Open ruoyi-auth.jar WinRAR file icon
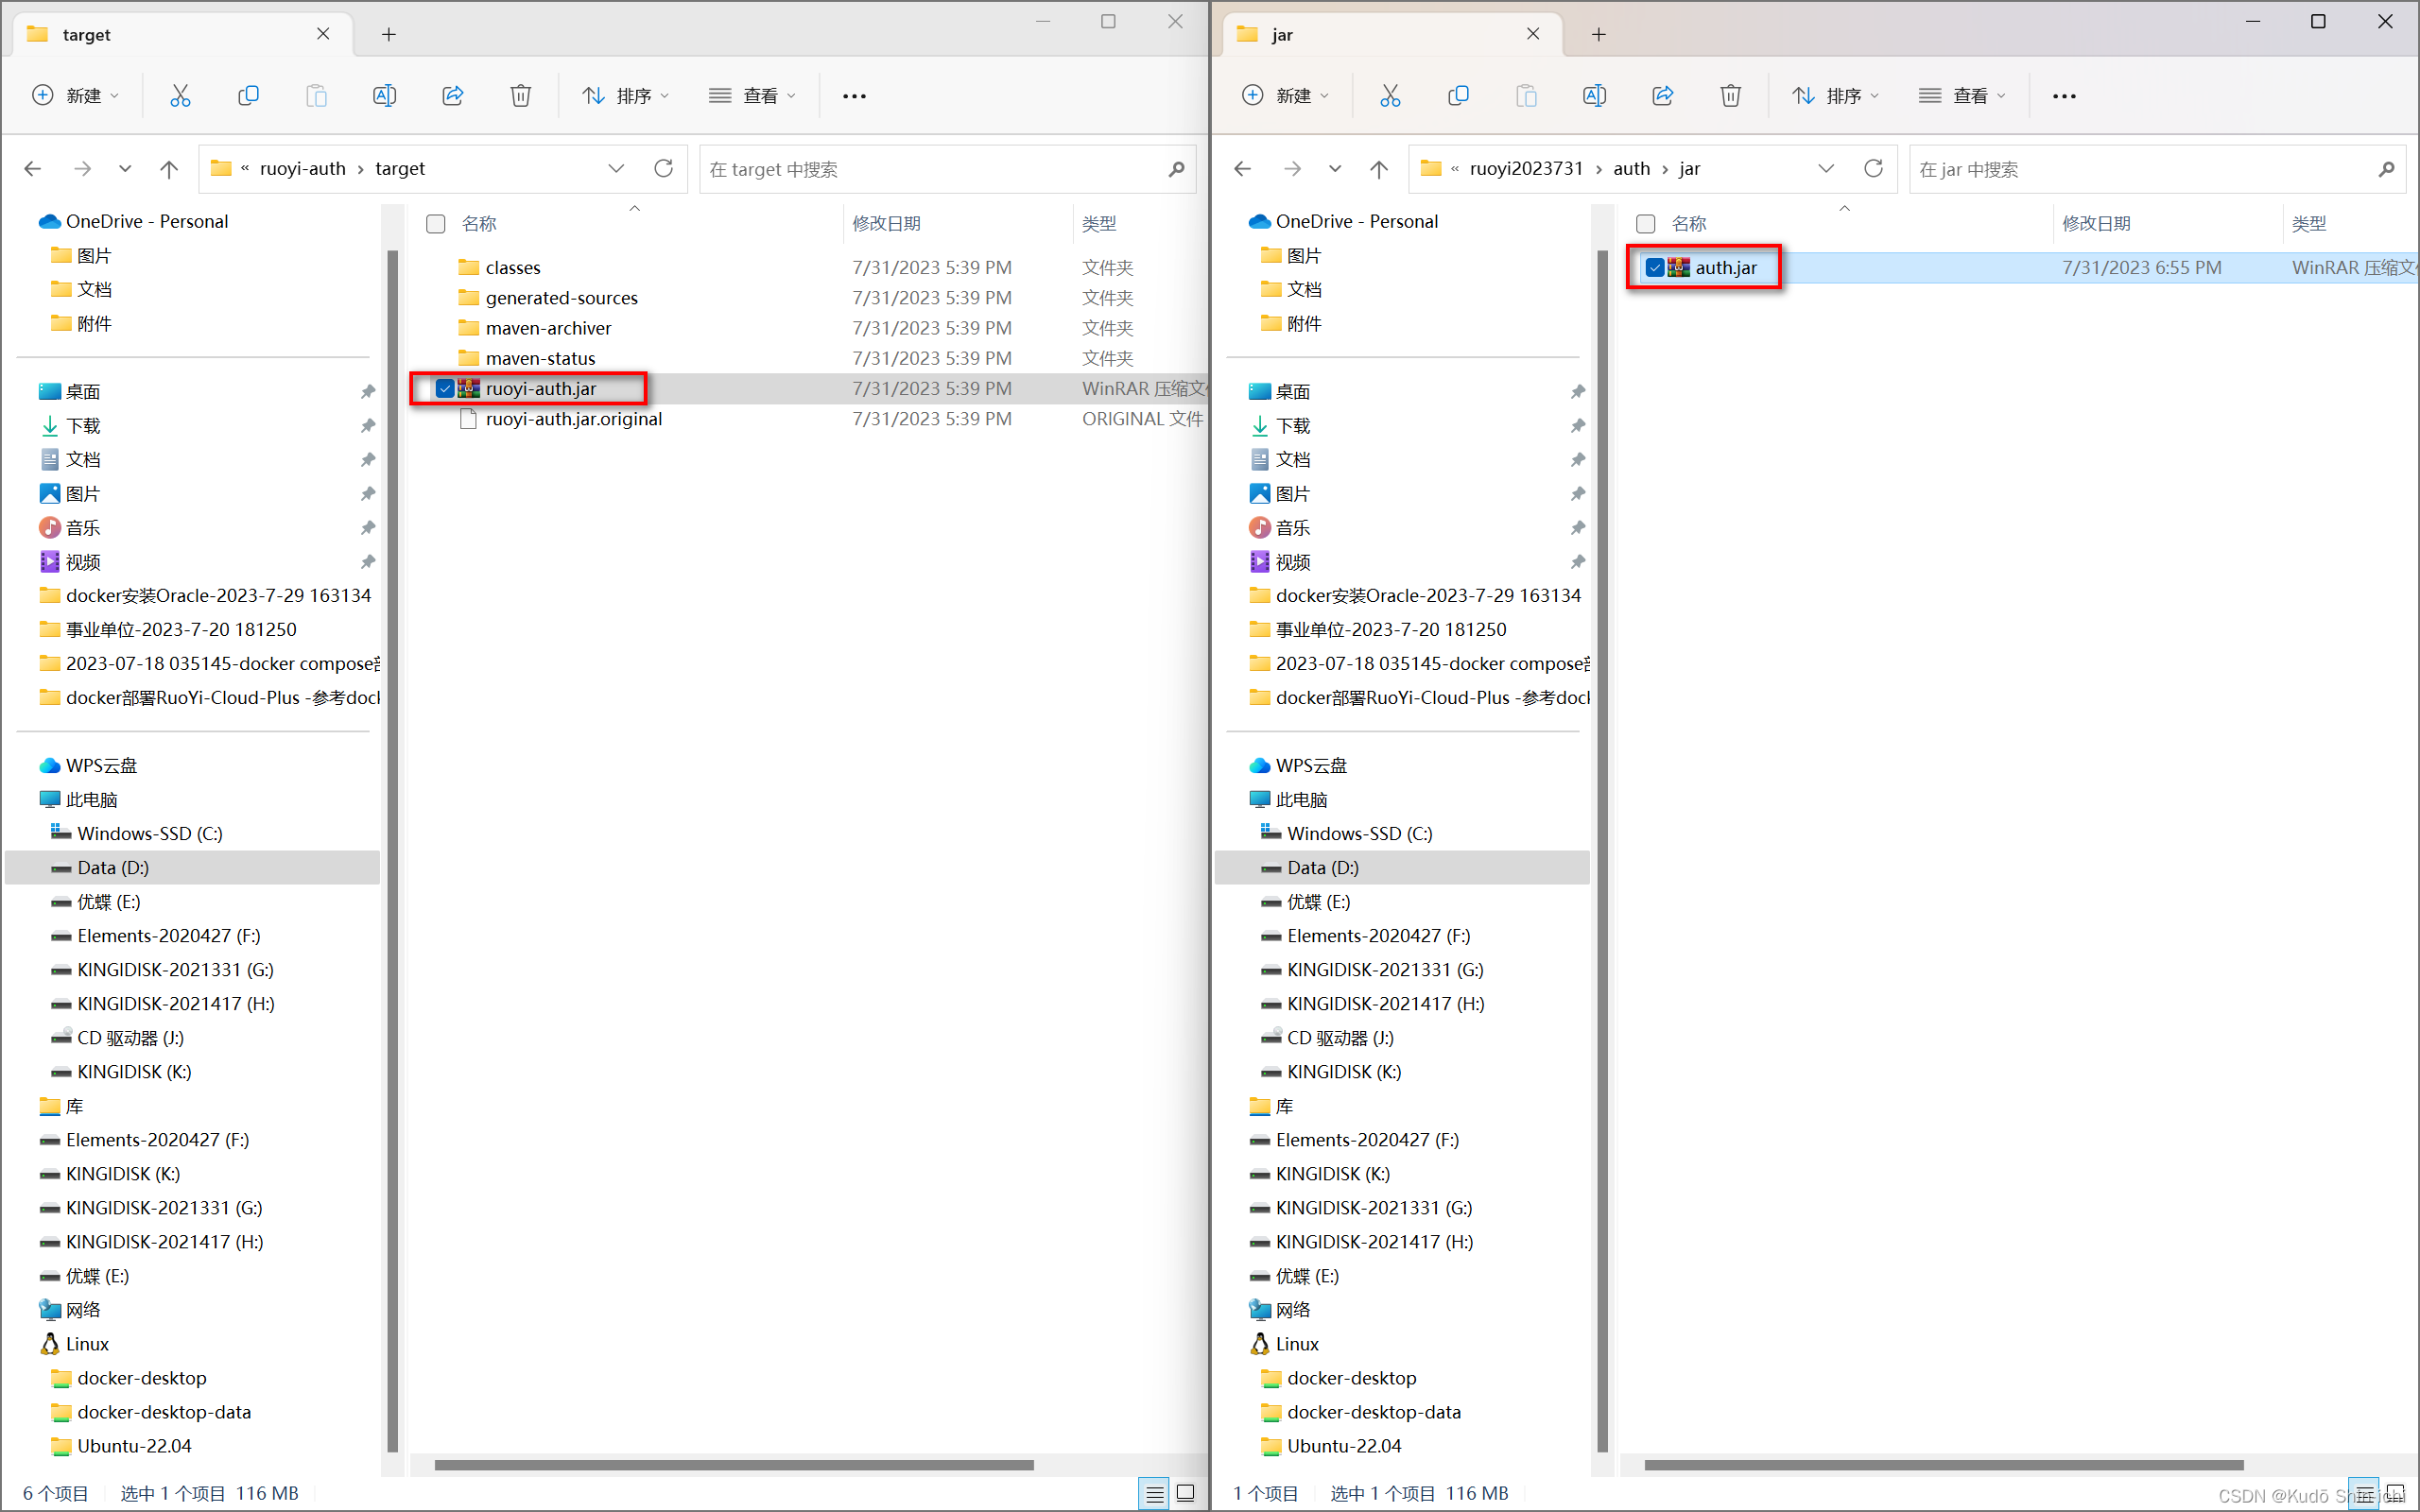 469,388
